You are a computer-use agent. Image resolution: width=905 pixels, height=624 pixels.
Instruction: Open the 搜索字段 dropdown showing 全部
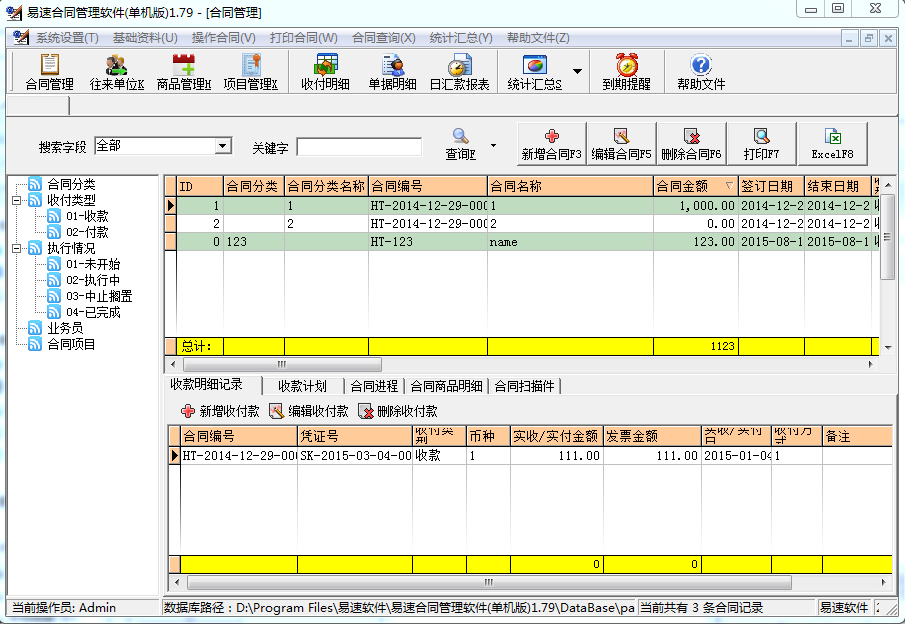[x=225, y=146]
